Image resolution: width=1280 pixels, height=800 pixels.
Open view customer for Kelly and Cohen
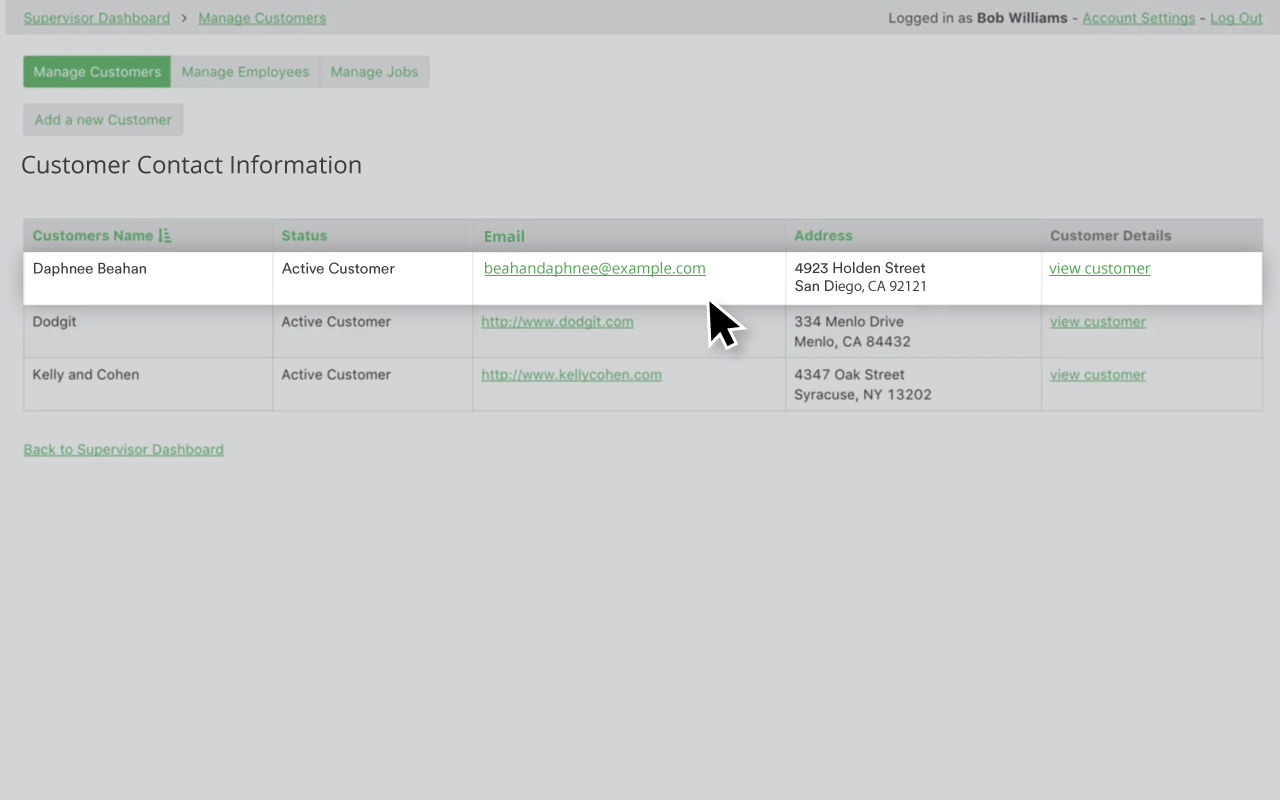point(1097,375)
